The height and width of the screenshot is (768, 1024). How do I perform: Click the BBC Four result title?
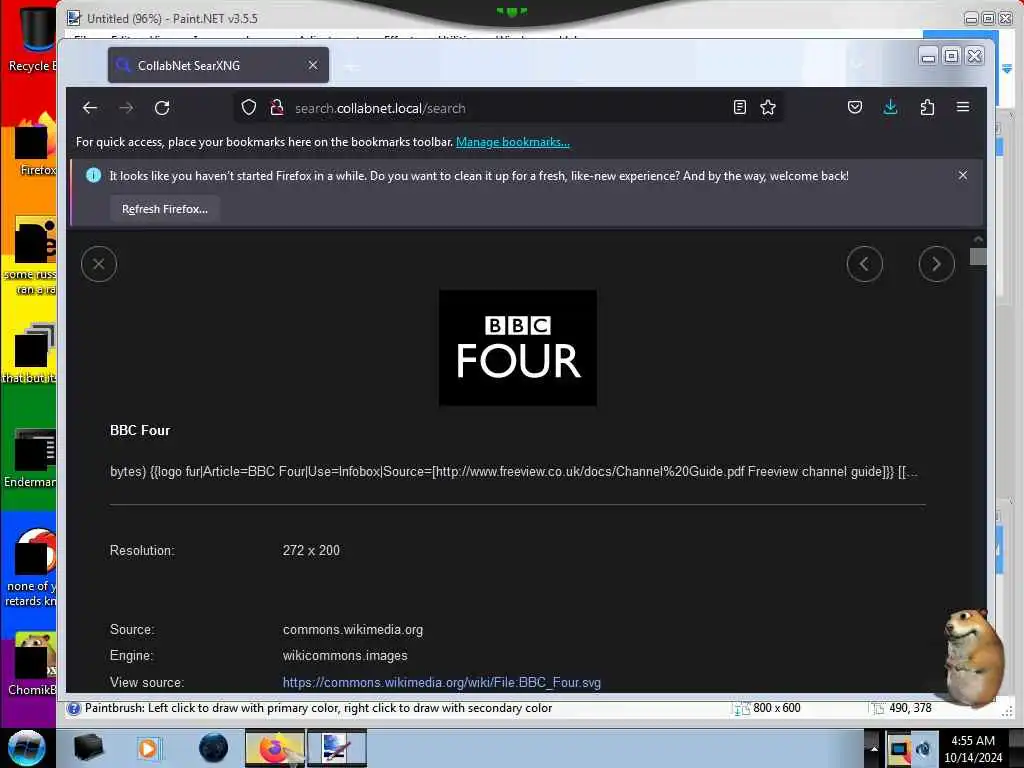(140, 430)
